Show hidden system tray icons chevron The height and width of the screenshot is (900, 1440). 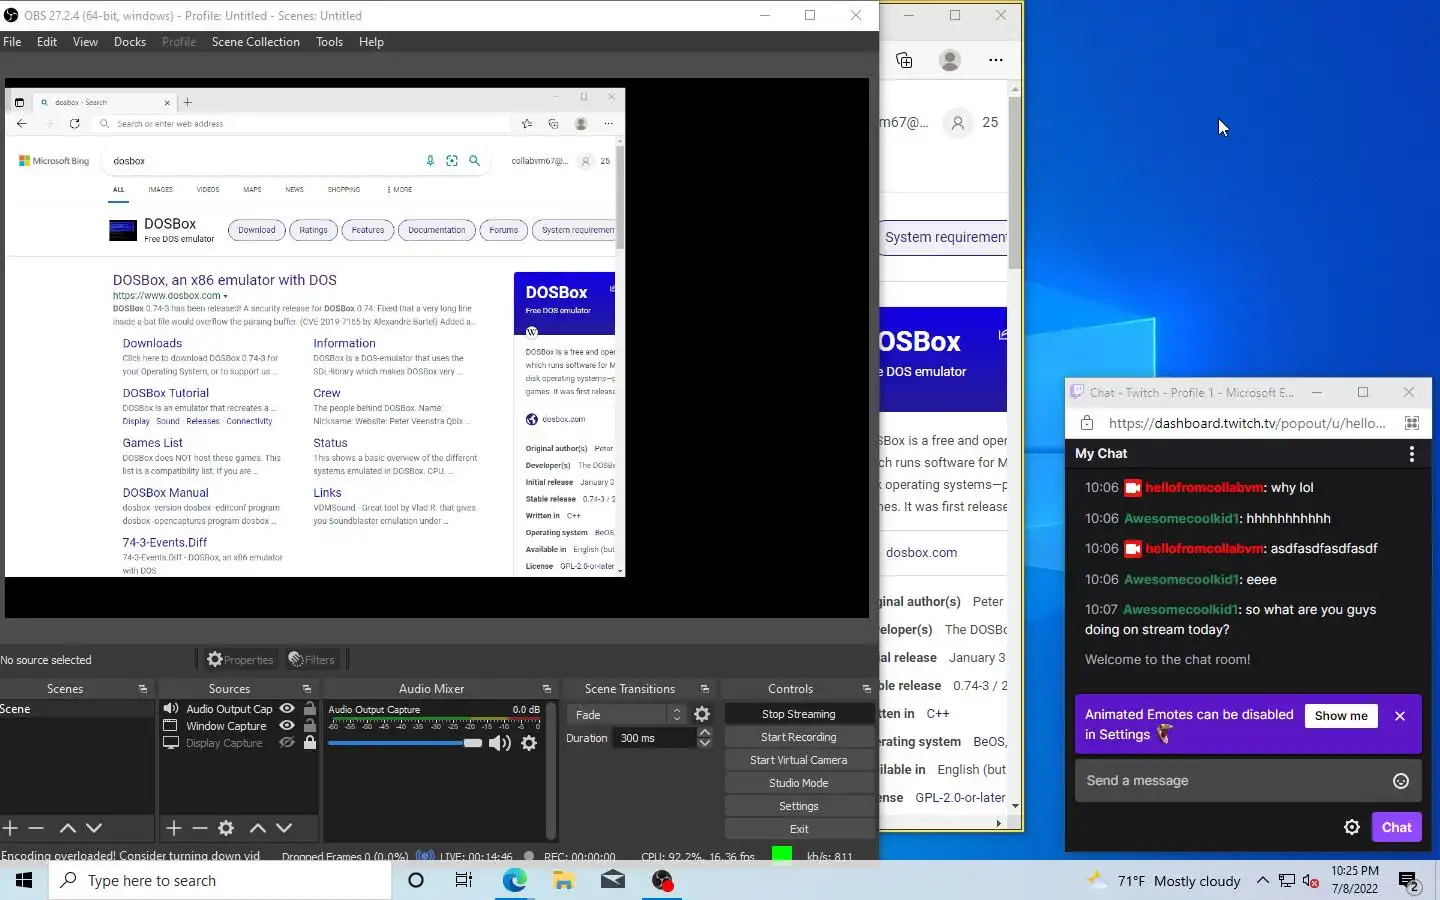(1262, 881)
